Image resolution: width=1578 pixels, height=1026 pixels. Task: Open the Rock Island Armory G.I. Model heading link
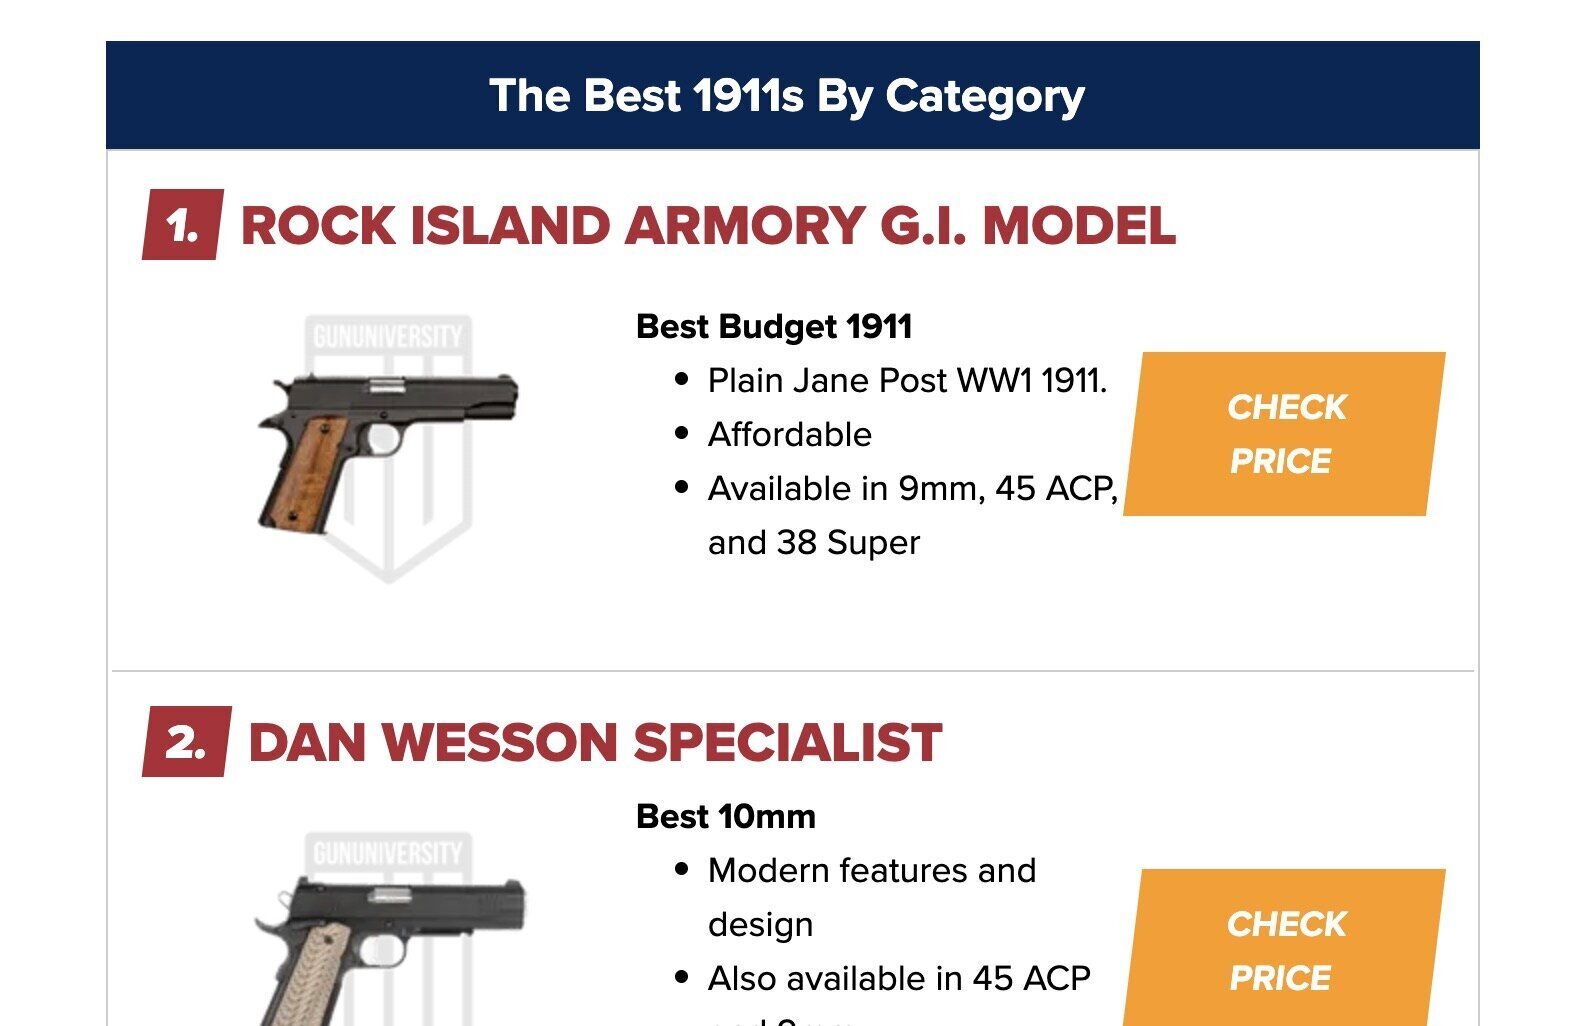pyautogui.click(x=710, y=227)
